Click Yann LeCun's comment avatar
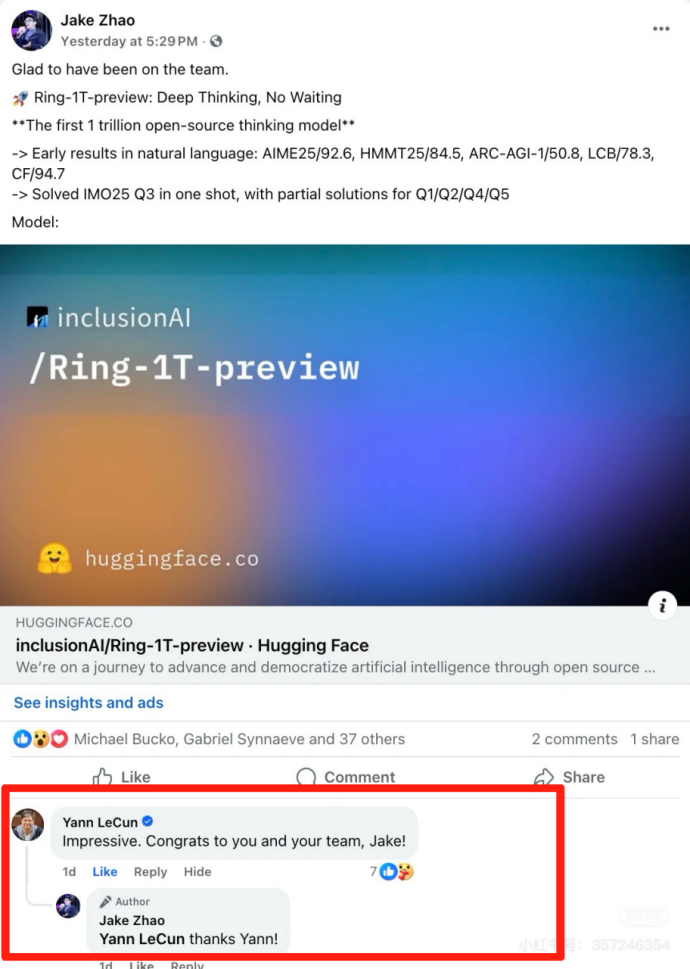This screenshot has height=969, width=690. point(28,824)
